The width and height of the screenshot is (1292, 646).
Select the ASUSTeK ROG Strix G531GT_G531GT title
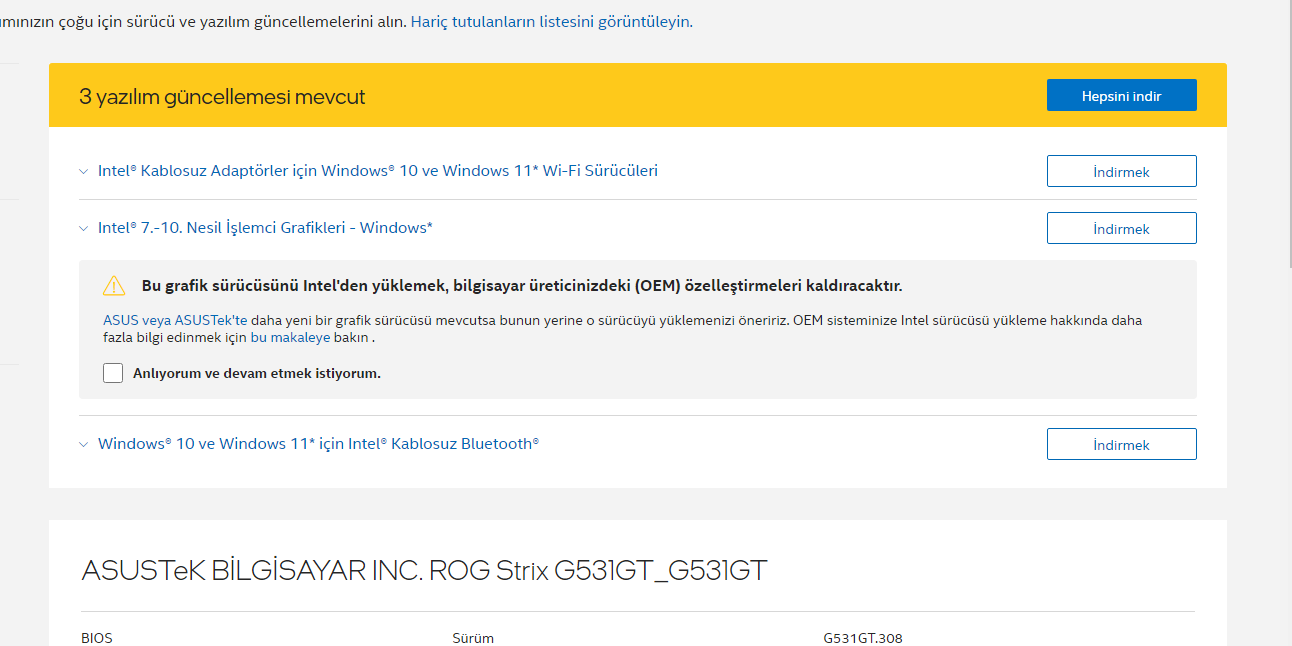424,570
